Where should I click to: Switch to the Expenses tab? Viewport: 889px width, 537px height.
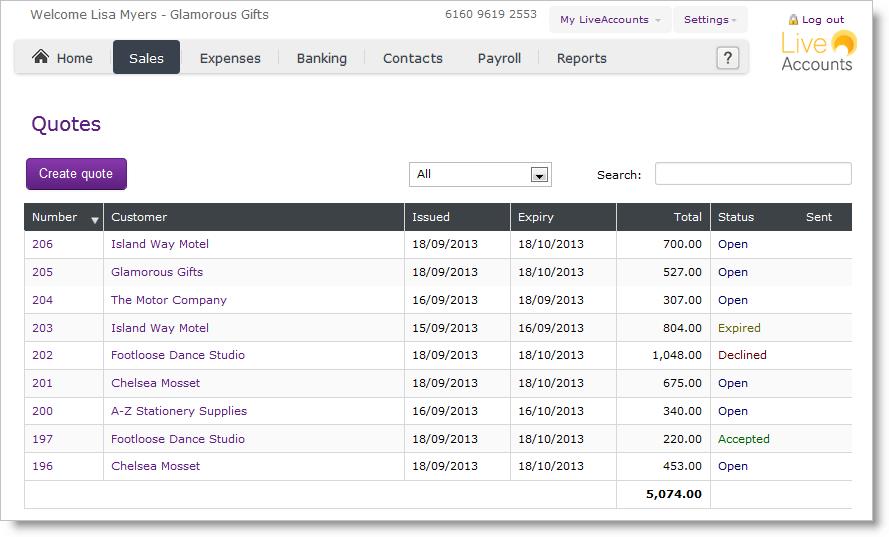click(x=230, y=58)
